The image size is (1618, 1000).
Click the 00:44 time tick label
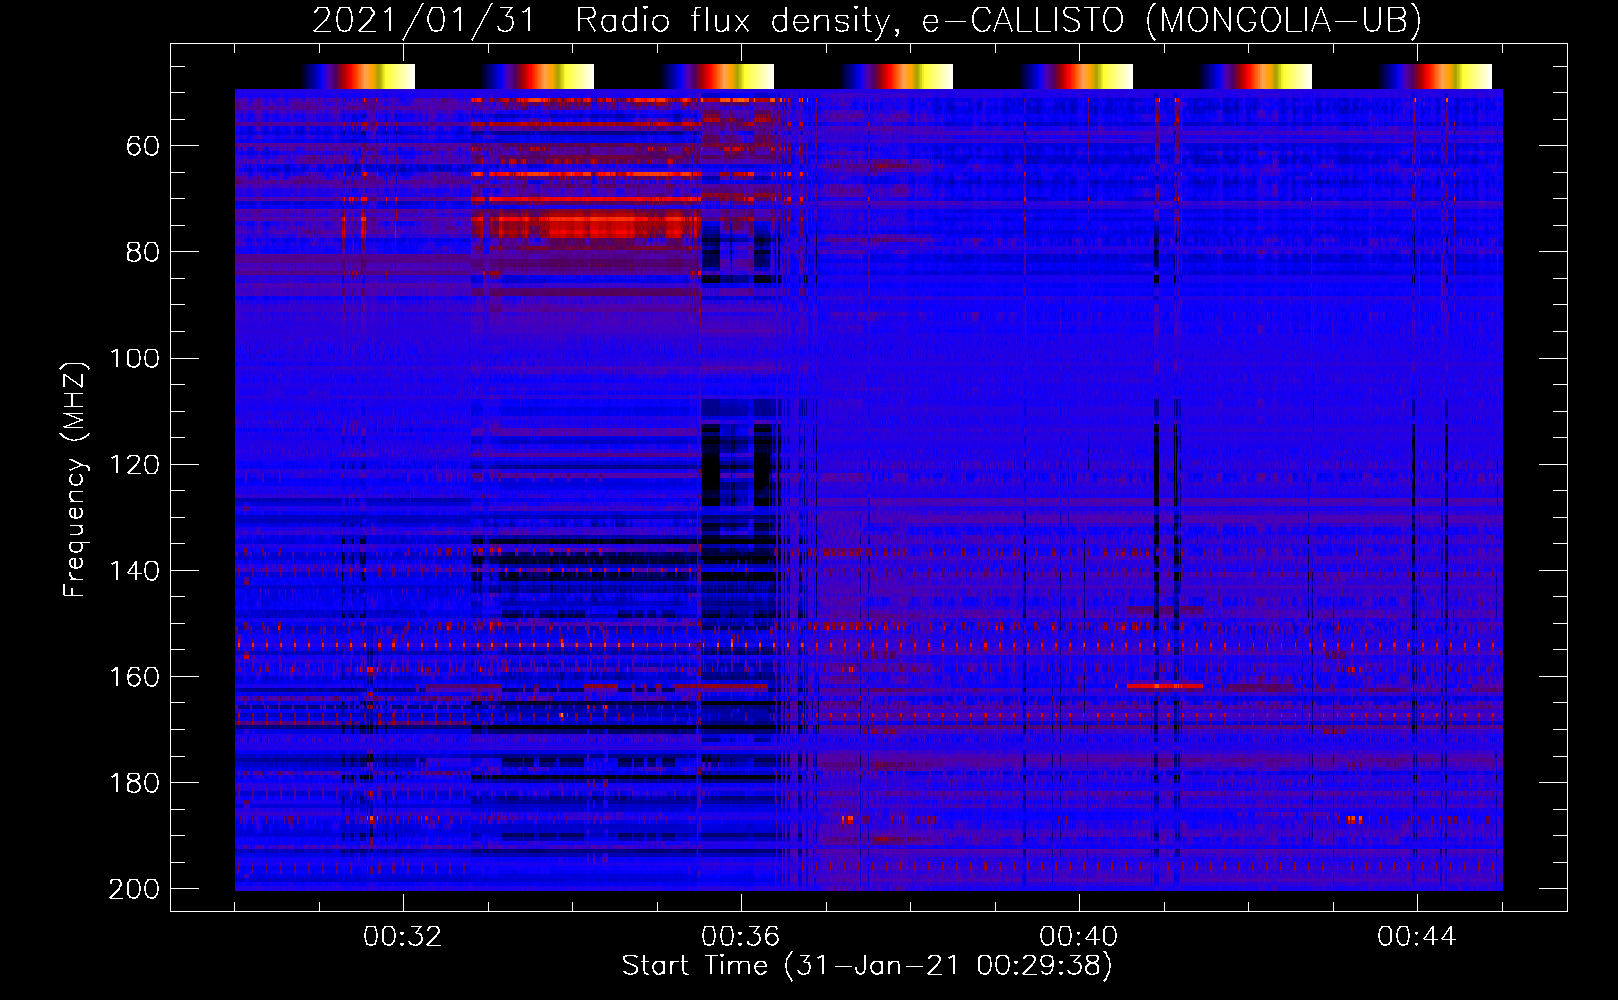coord(1417,936)
